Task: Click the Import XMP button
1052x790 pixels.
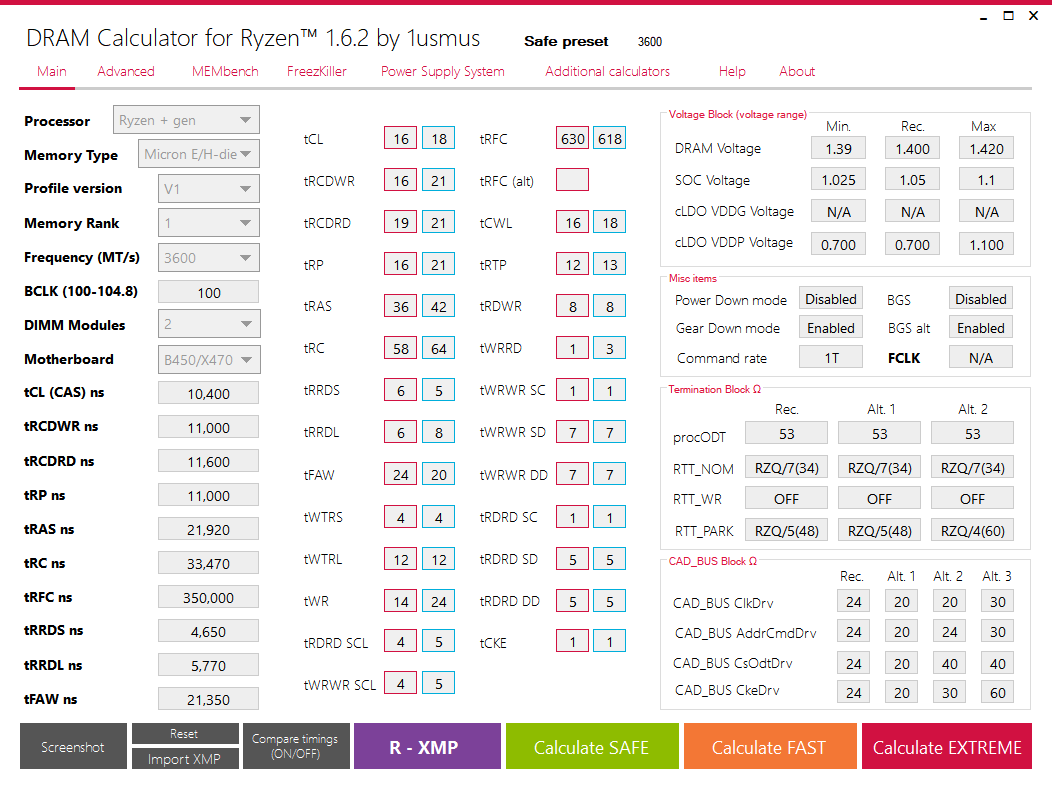Action: 185,759
